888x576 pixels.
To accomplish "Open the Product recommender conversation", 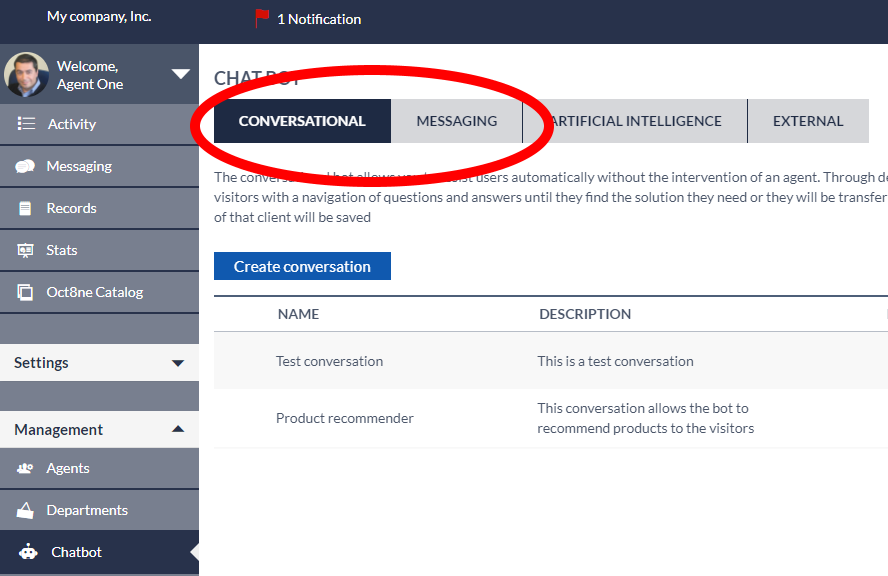I will [x=344, y=418].
